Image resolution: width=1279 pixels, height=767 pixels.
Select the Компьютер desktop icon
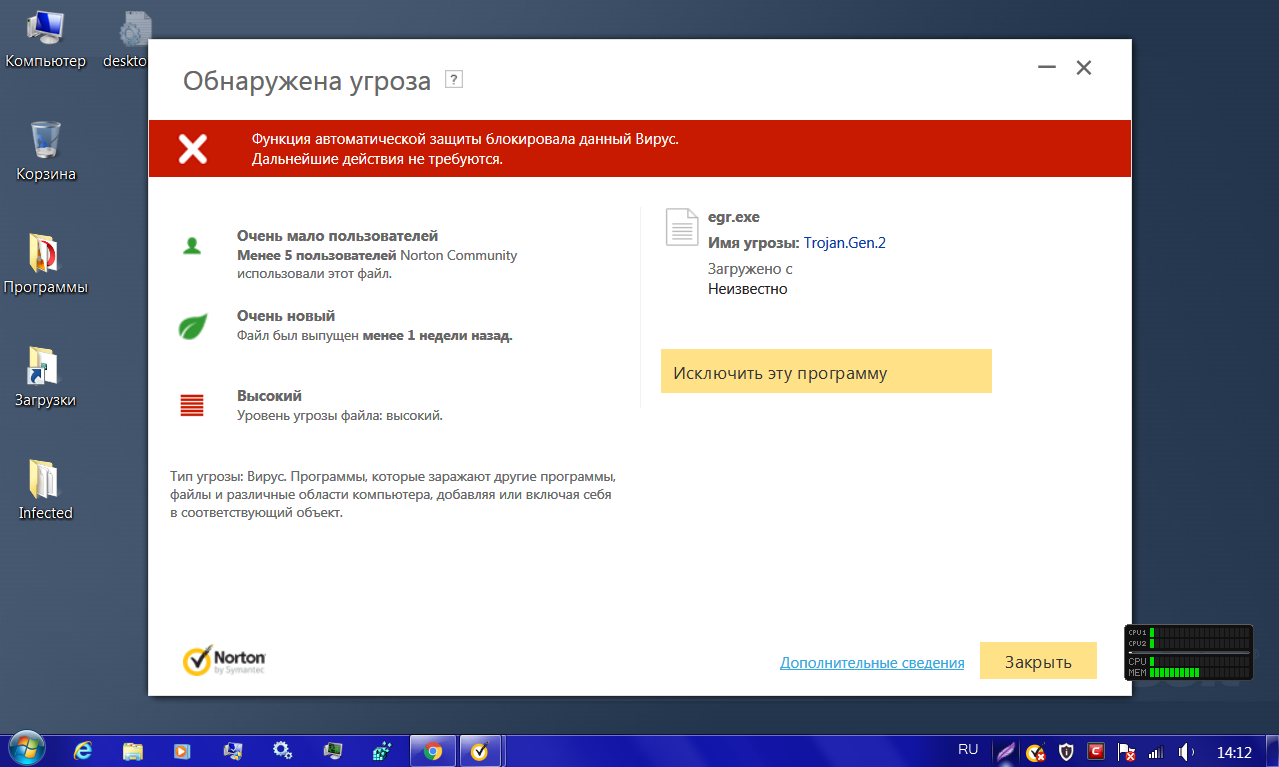point(46,41)
